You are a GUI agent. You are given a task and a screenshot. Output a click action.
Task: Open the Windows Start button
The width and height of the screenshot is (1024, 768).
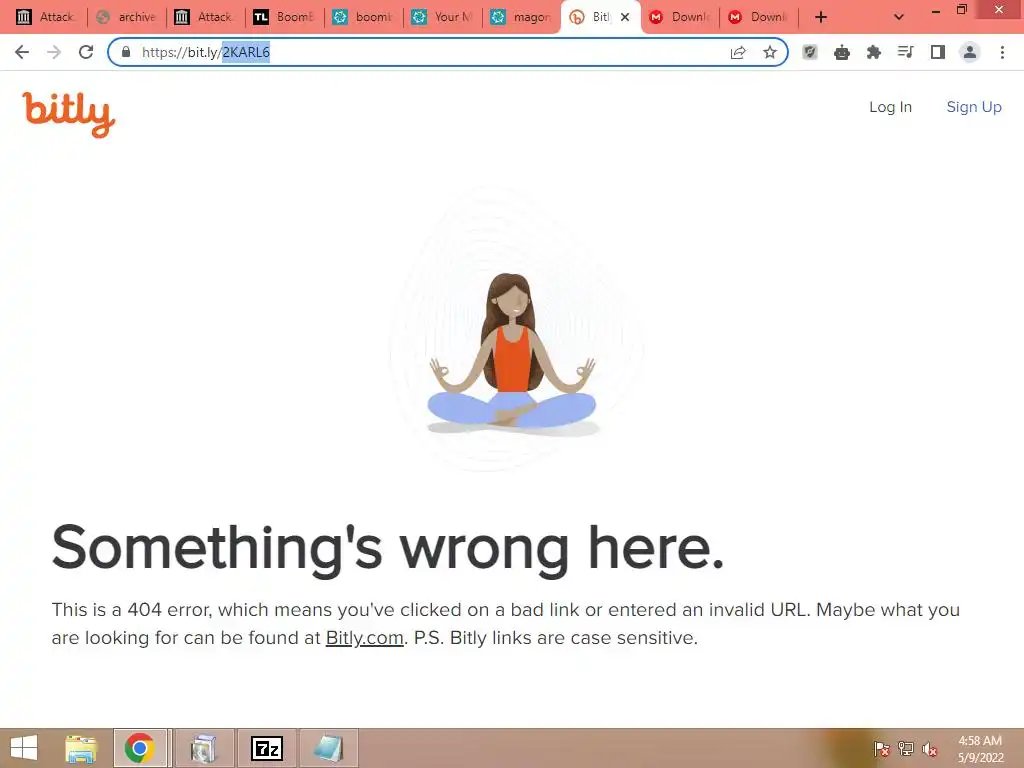coord(24,748)
